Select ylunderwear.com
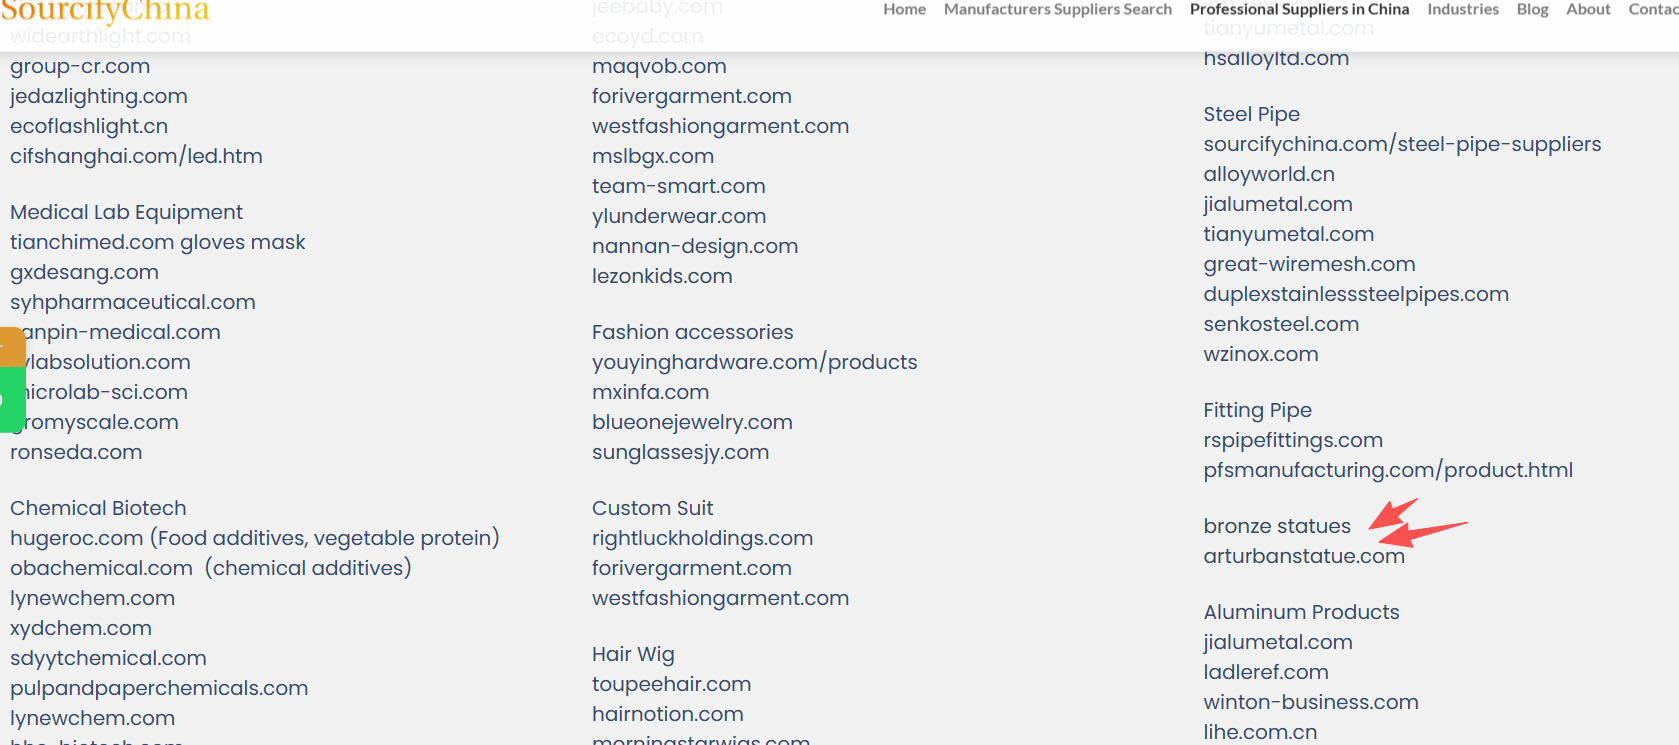The image size is (1679, 745). click(x=679, y=217)
